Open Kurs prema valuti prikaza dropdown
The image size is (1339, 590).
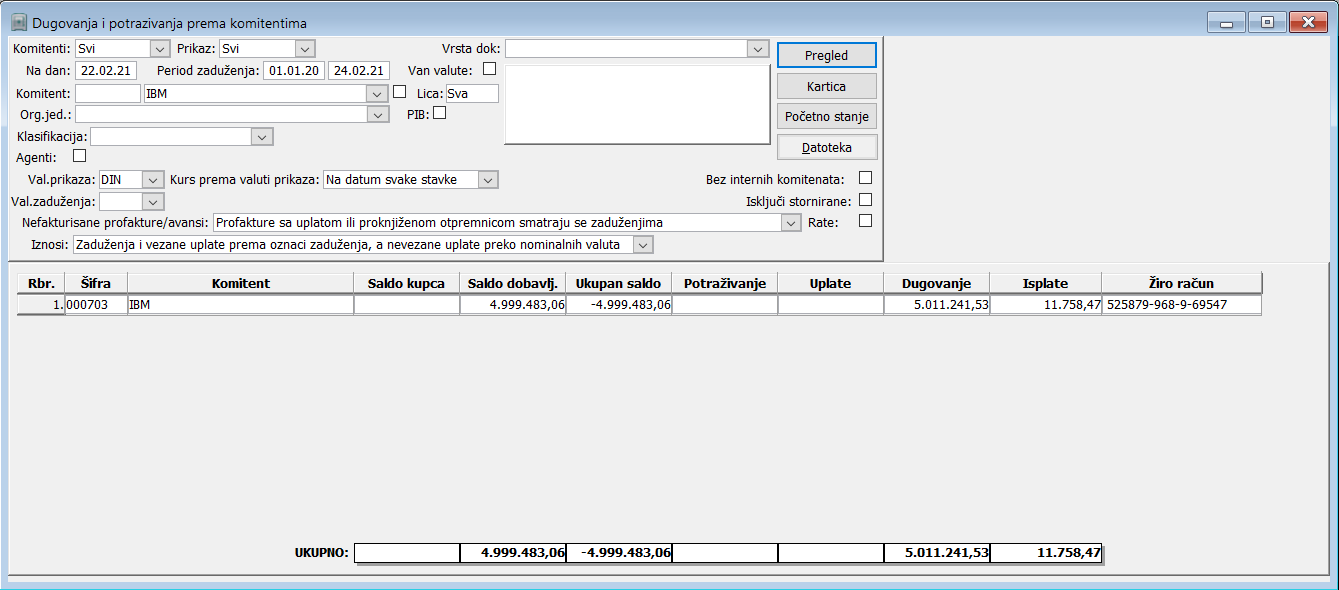(487, 179)
